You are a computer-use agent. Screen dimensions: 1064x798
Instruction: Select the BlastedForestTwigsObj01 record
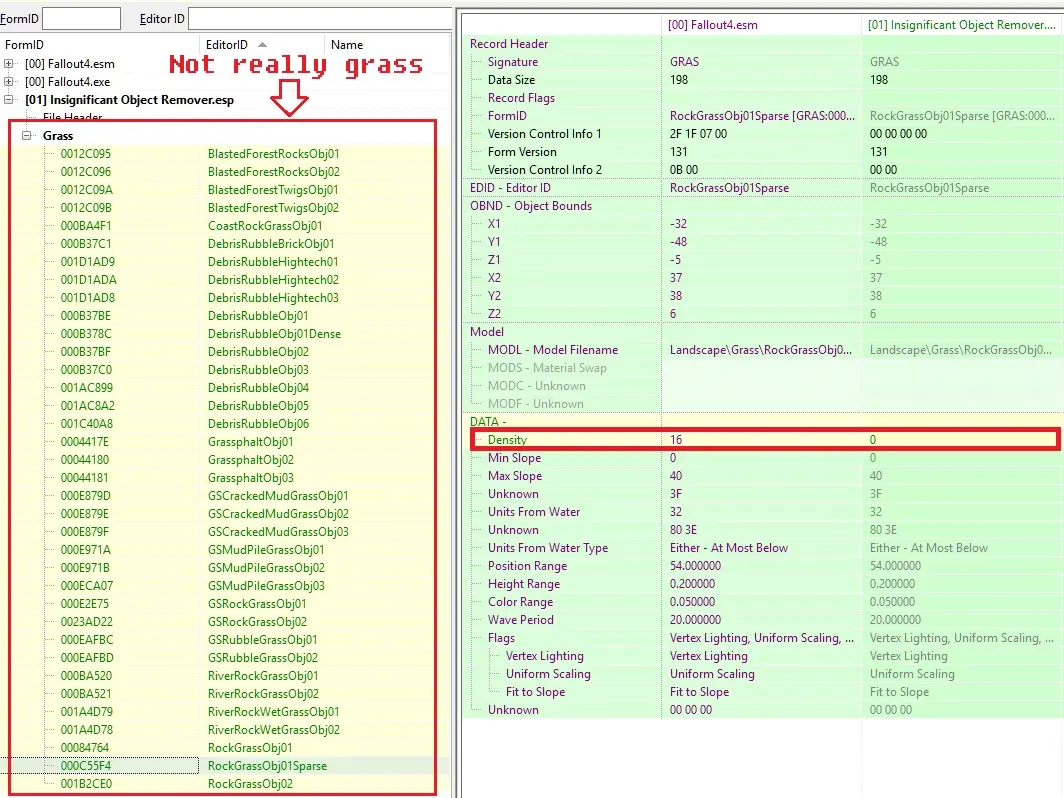pyautogui.click(x=273, y=190)
